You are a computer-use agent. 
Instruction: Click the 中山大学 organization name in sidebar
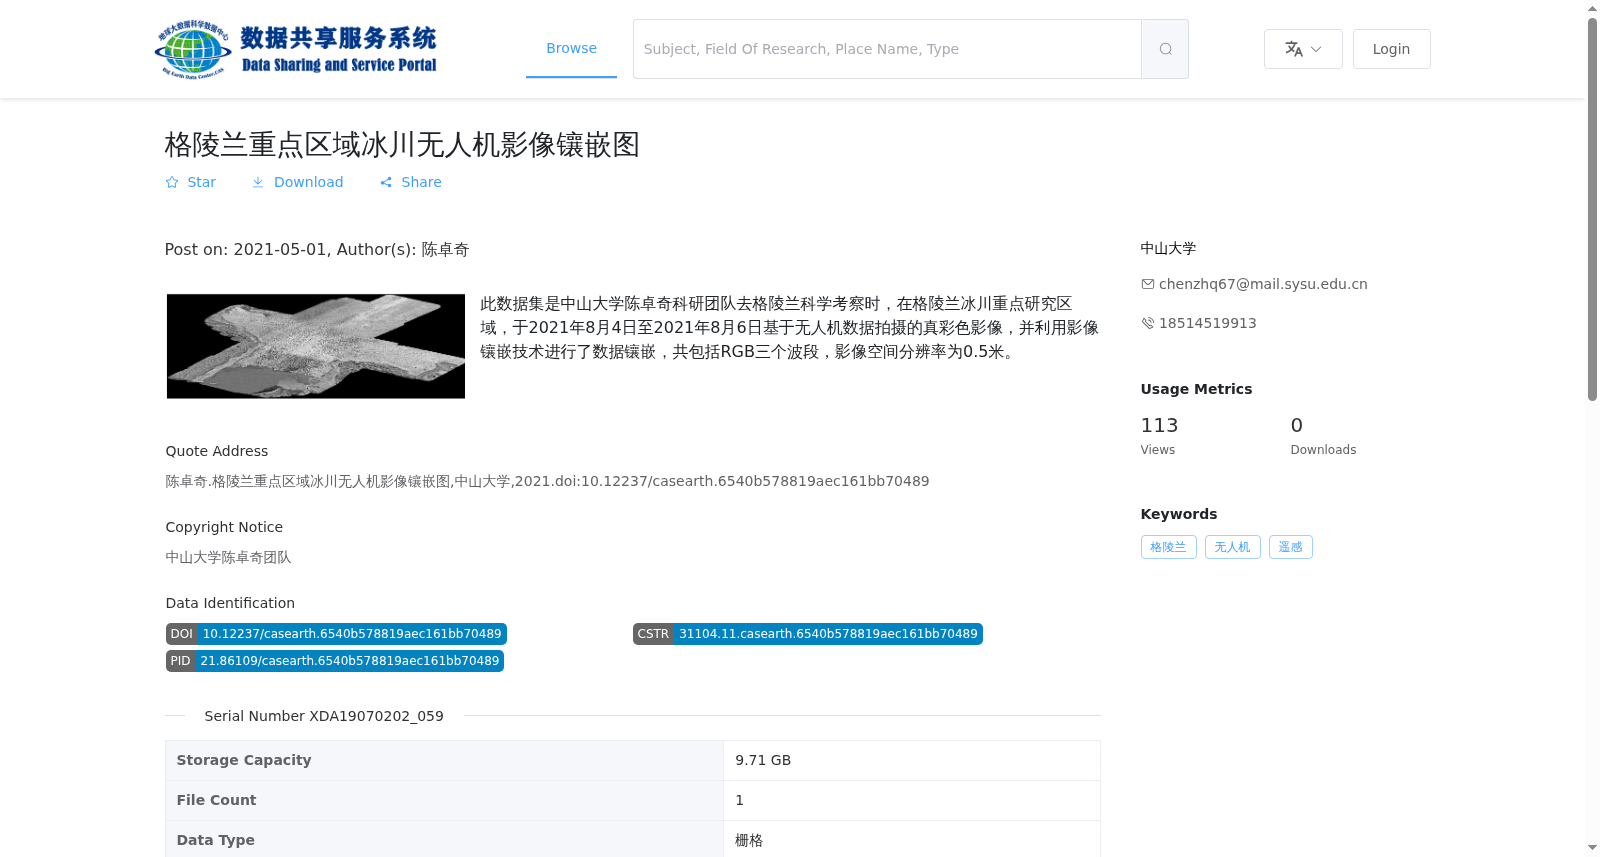[x=1168, y=248]
